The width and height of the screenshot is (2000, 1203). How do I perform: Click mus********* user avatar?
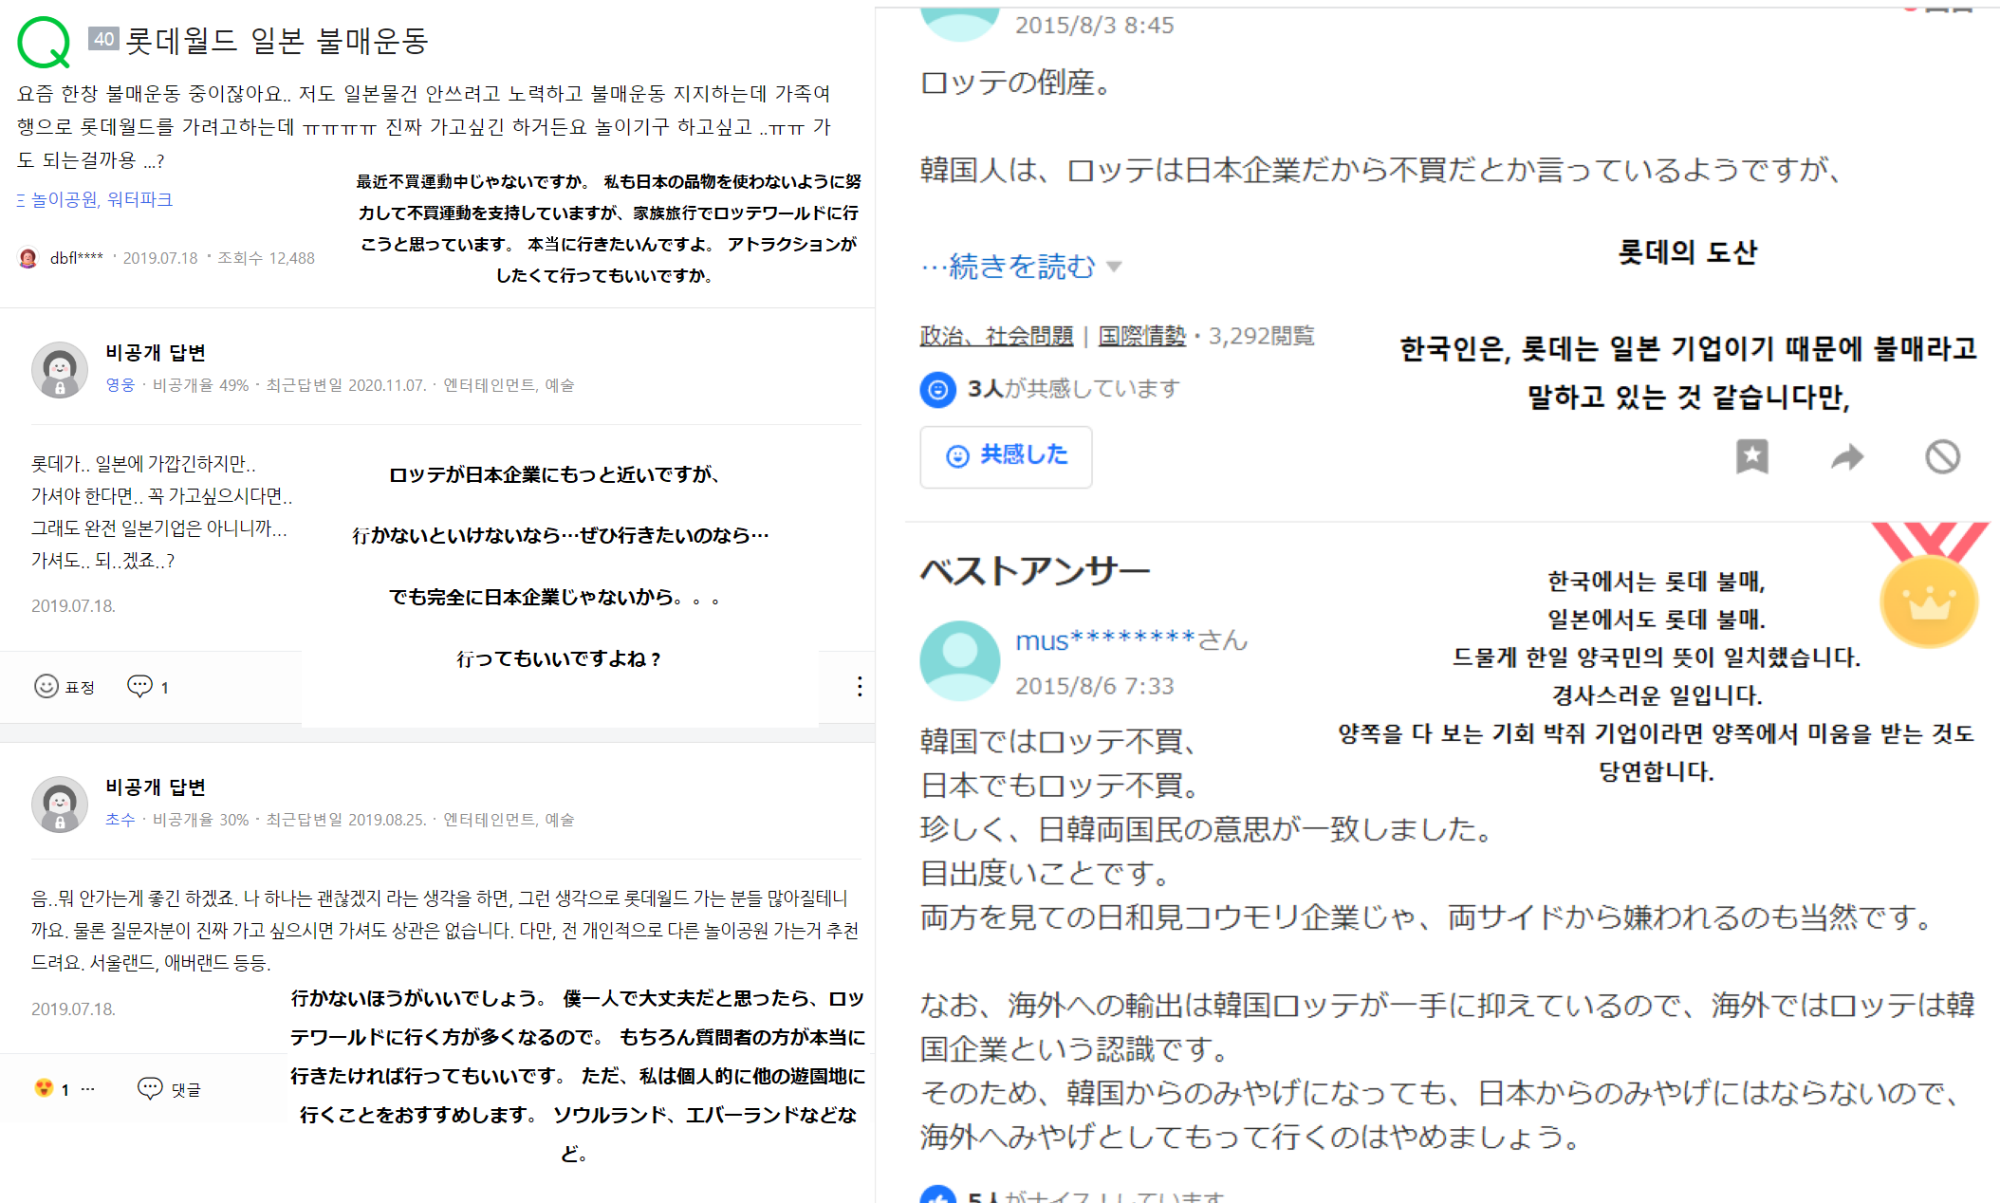click(x=959, y=660)
